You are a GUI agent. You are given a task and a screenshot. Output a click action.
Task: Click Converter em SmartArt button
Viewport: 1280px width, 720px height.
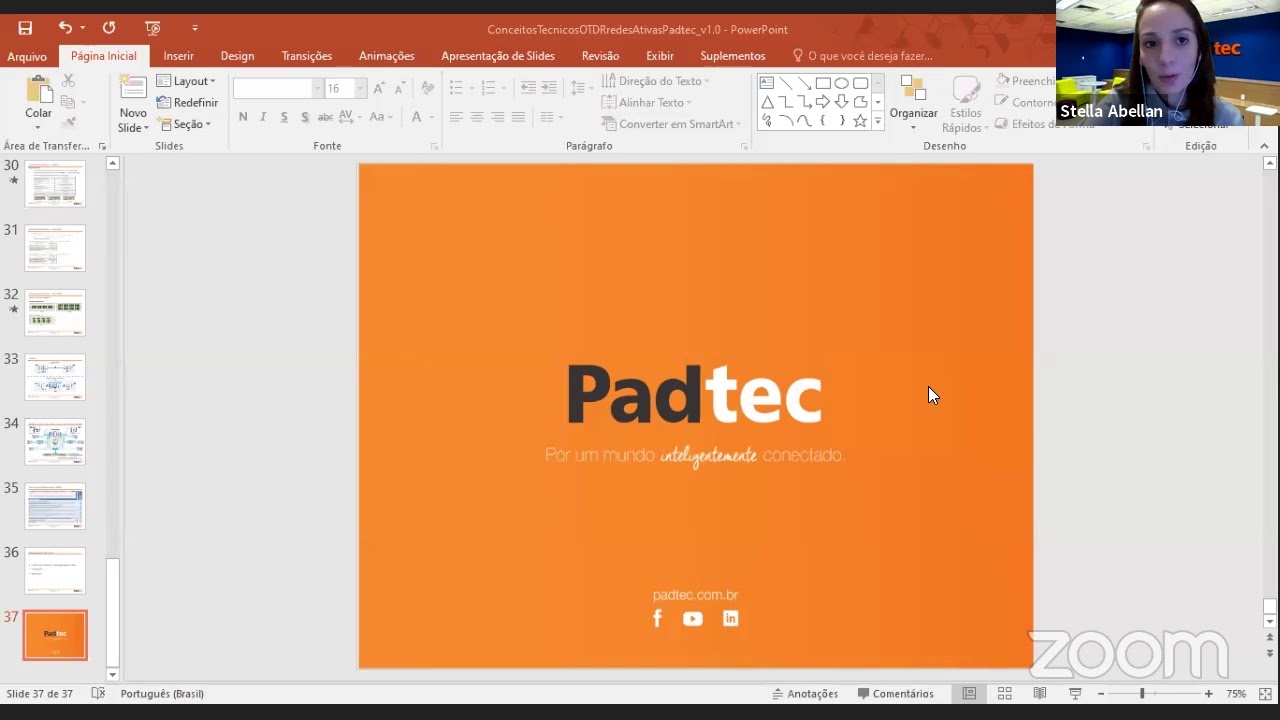coord(671,124)
